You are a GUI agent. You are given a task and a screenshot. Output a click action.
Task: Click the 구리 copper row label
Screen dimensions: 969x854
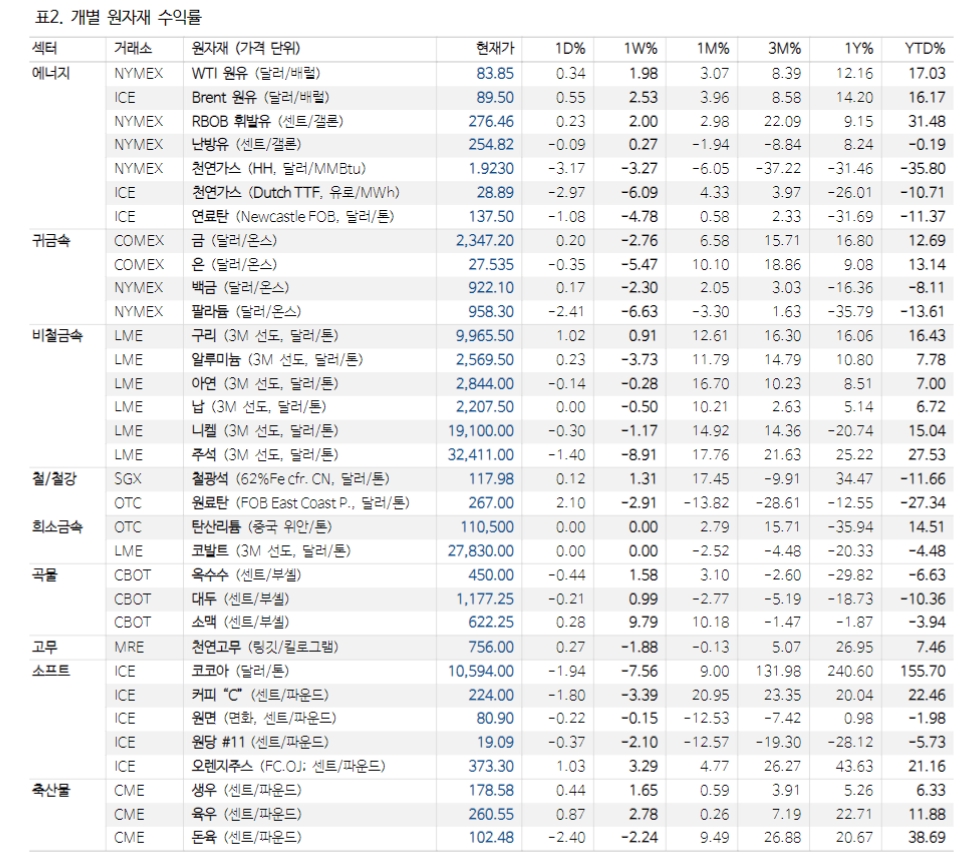[203, 336]
